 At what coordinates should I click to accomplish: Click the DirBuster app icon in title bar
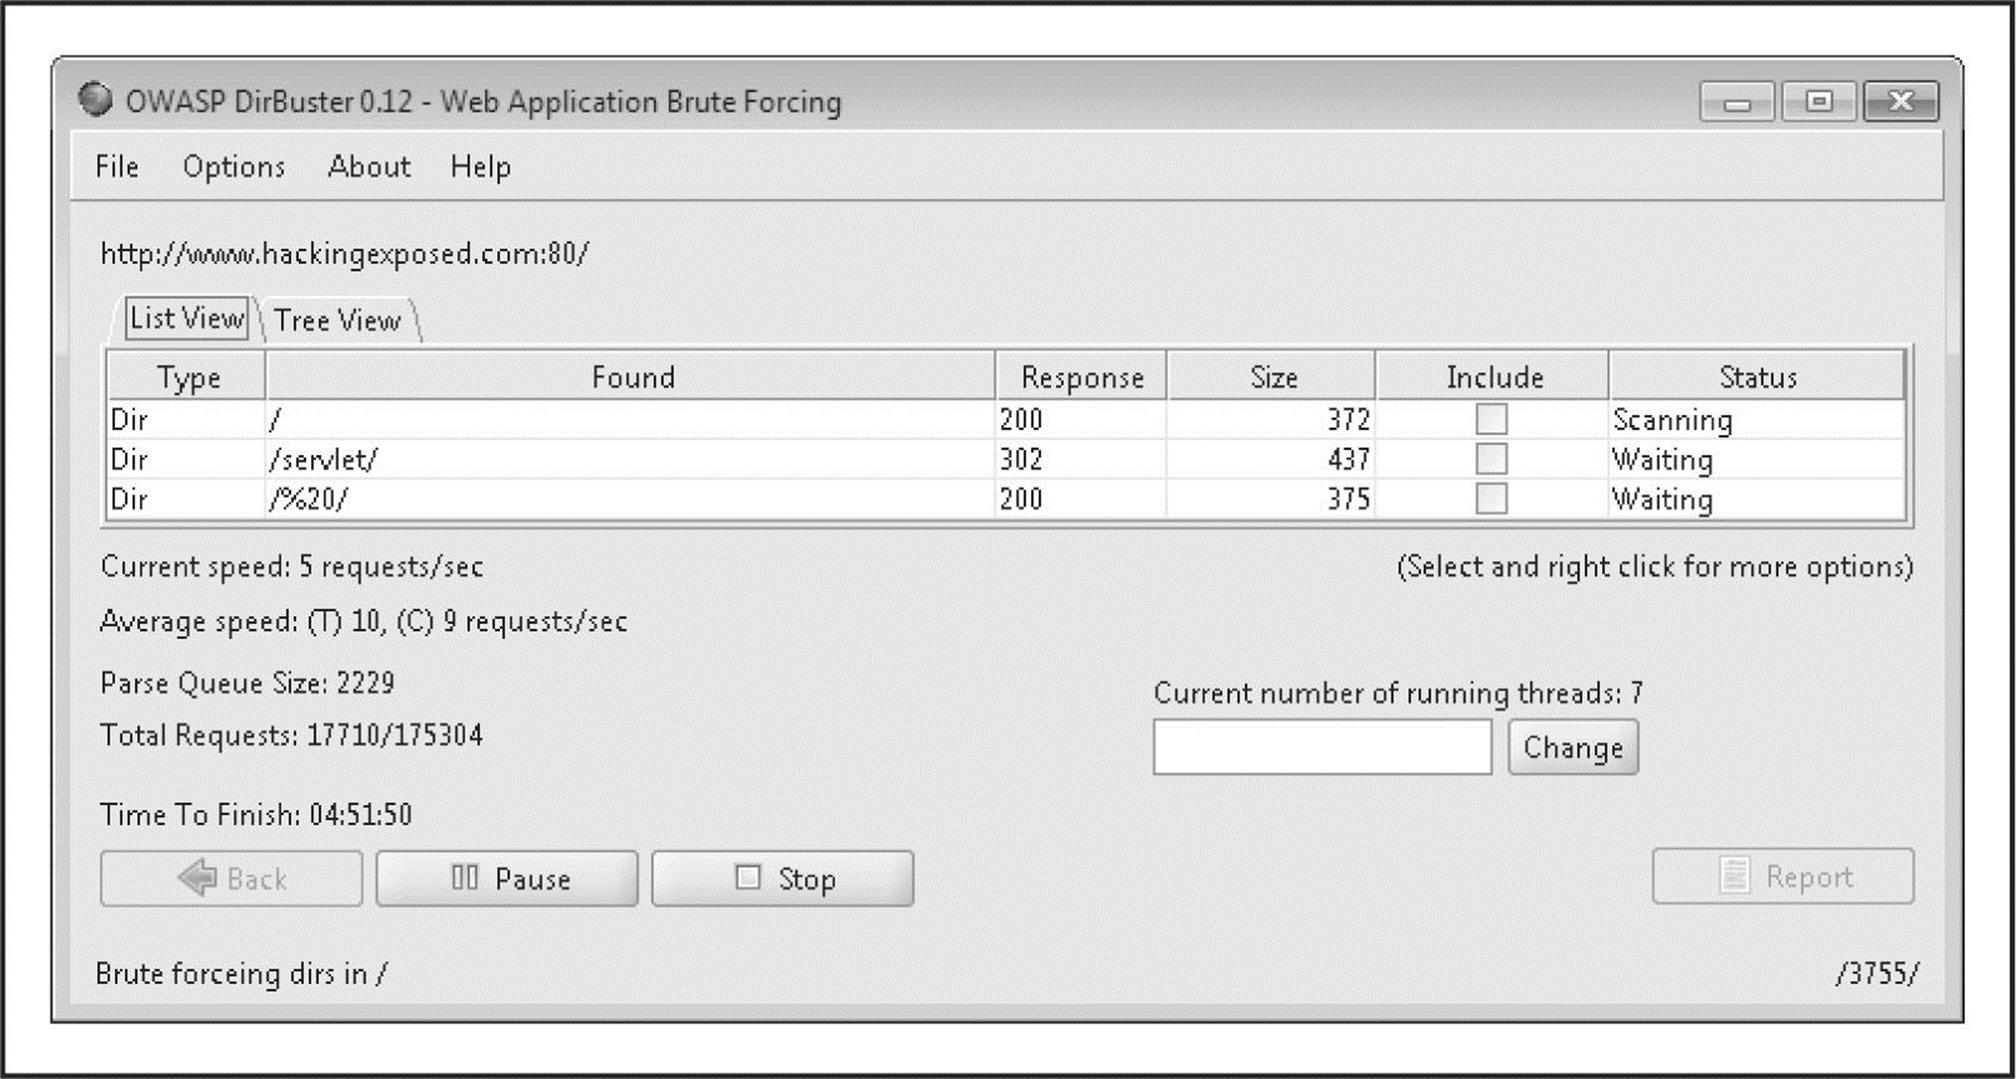coord(95,100)
